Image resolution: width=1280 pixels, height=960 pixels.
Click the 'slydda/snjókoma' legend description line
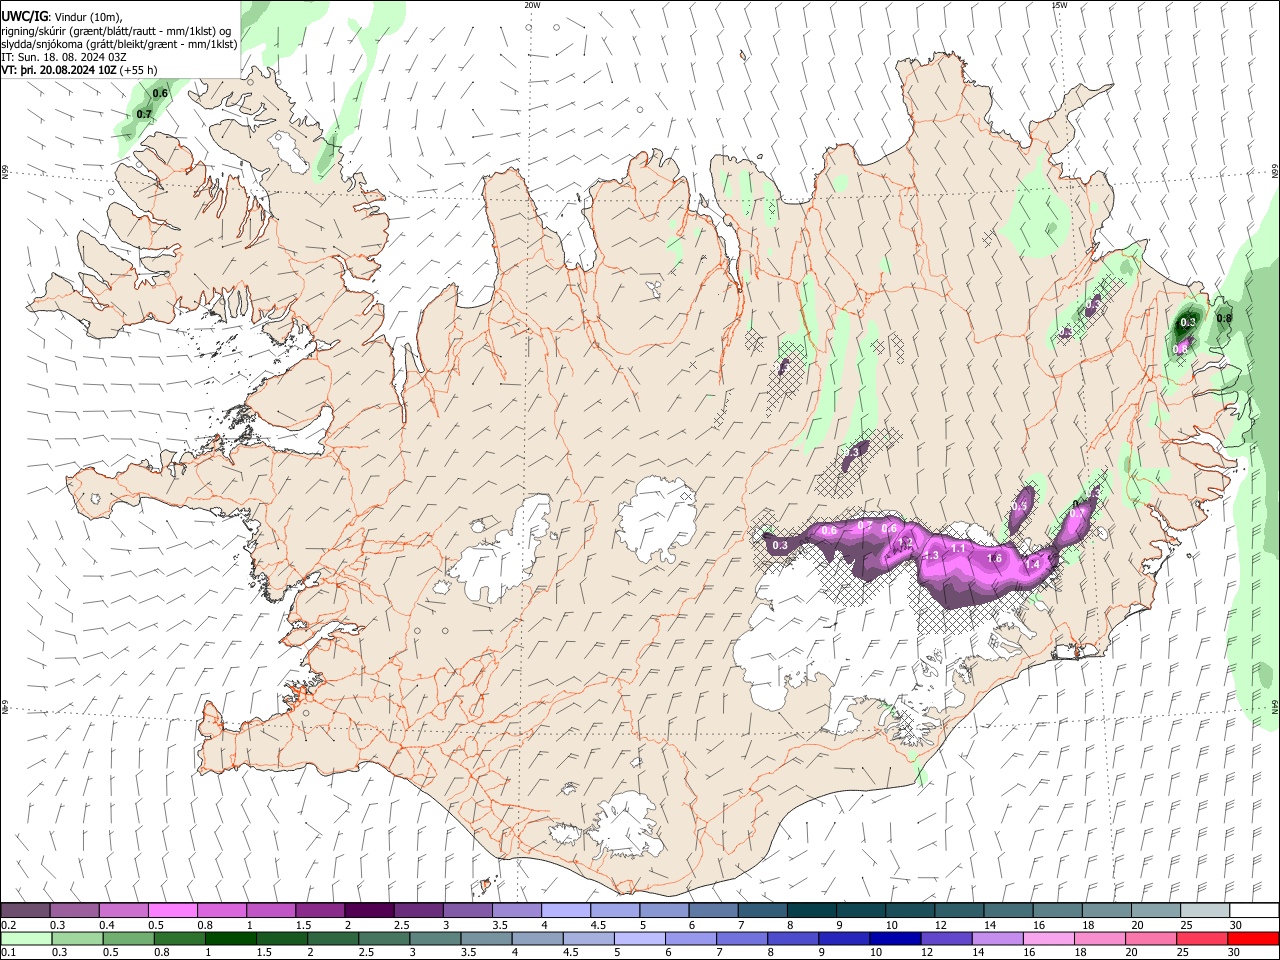tap(119, 44)
